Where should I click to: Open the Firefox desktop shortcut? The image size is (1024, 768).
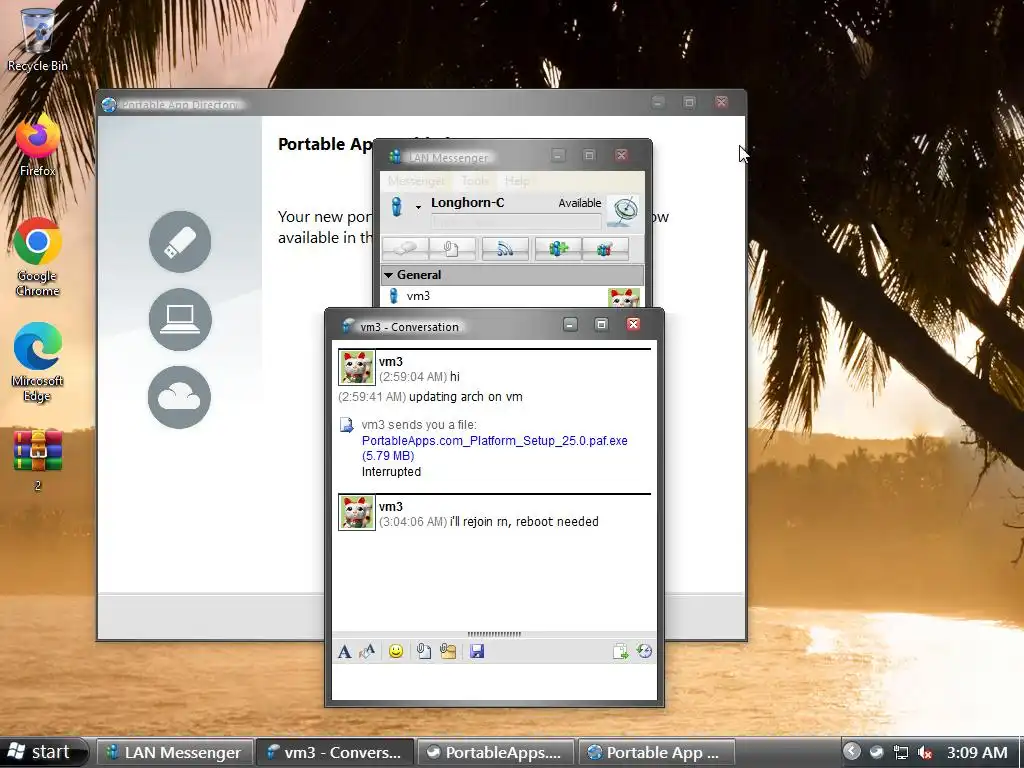tap(37, 144)
